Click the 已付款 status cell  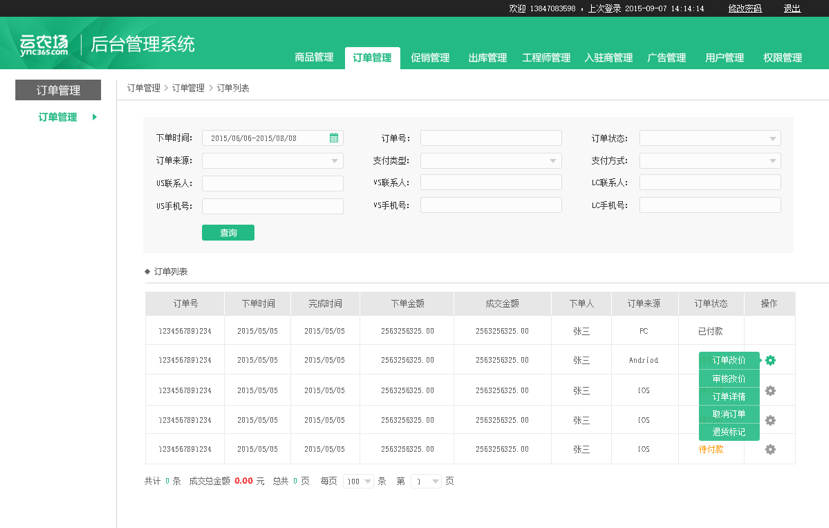tap(710, 331)
